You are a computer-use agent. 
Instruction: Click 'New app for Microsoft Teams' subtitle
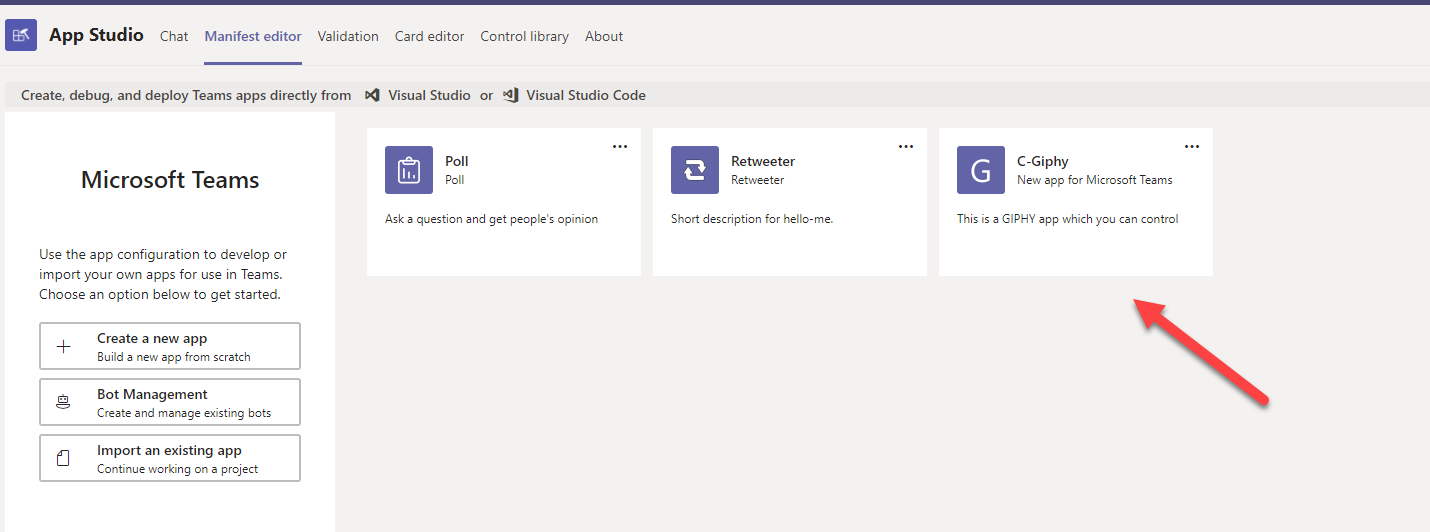coord(1095,180)
